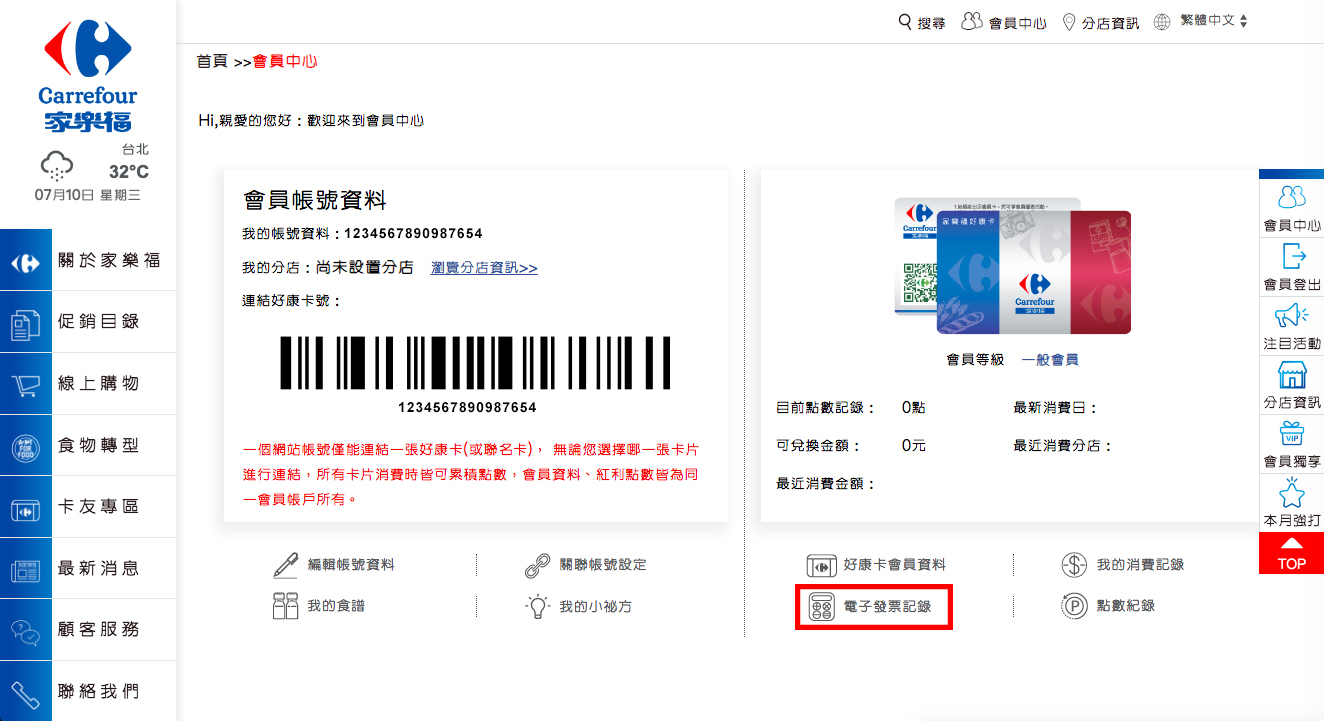Click the account number 1234567890987654 text
The width and height of the screenshot is (1324, 721).
(414, 234)
